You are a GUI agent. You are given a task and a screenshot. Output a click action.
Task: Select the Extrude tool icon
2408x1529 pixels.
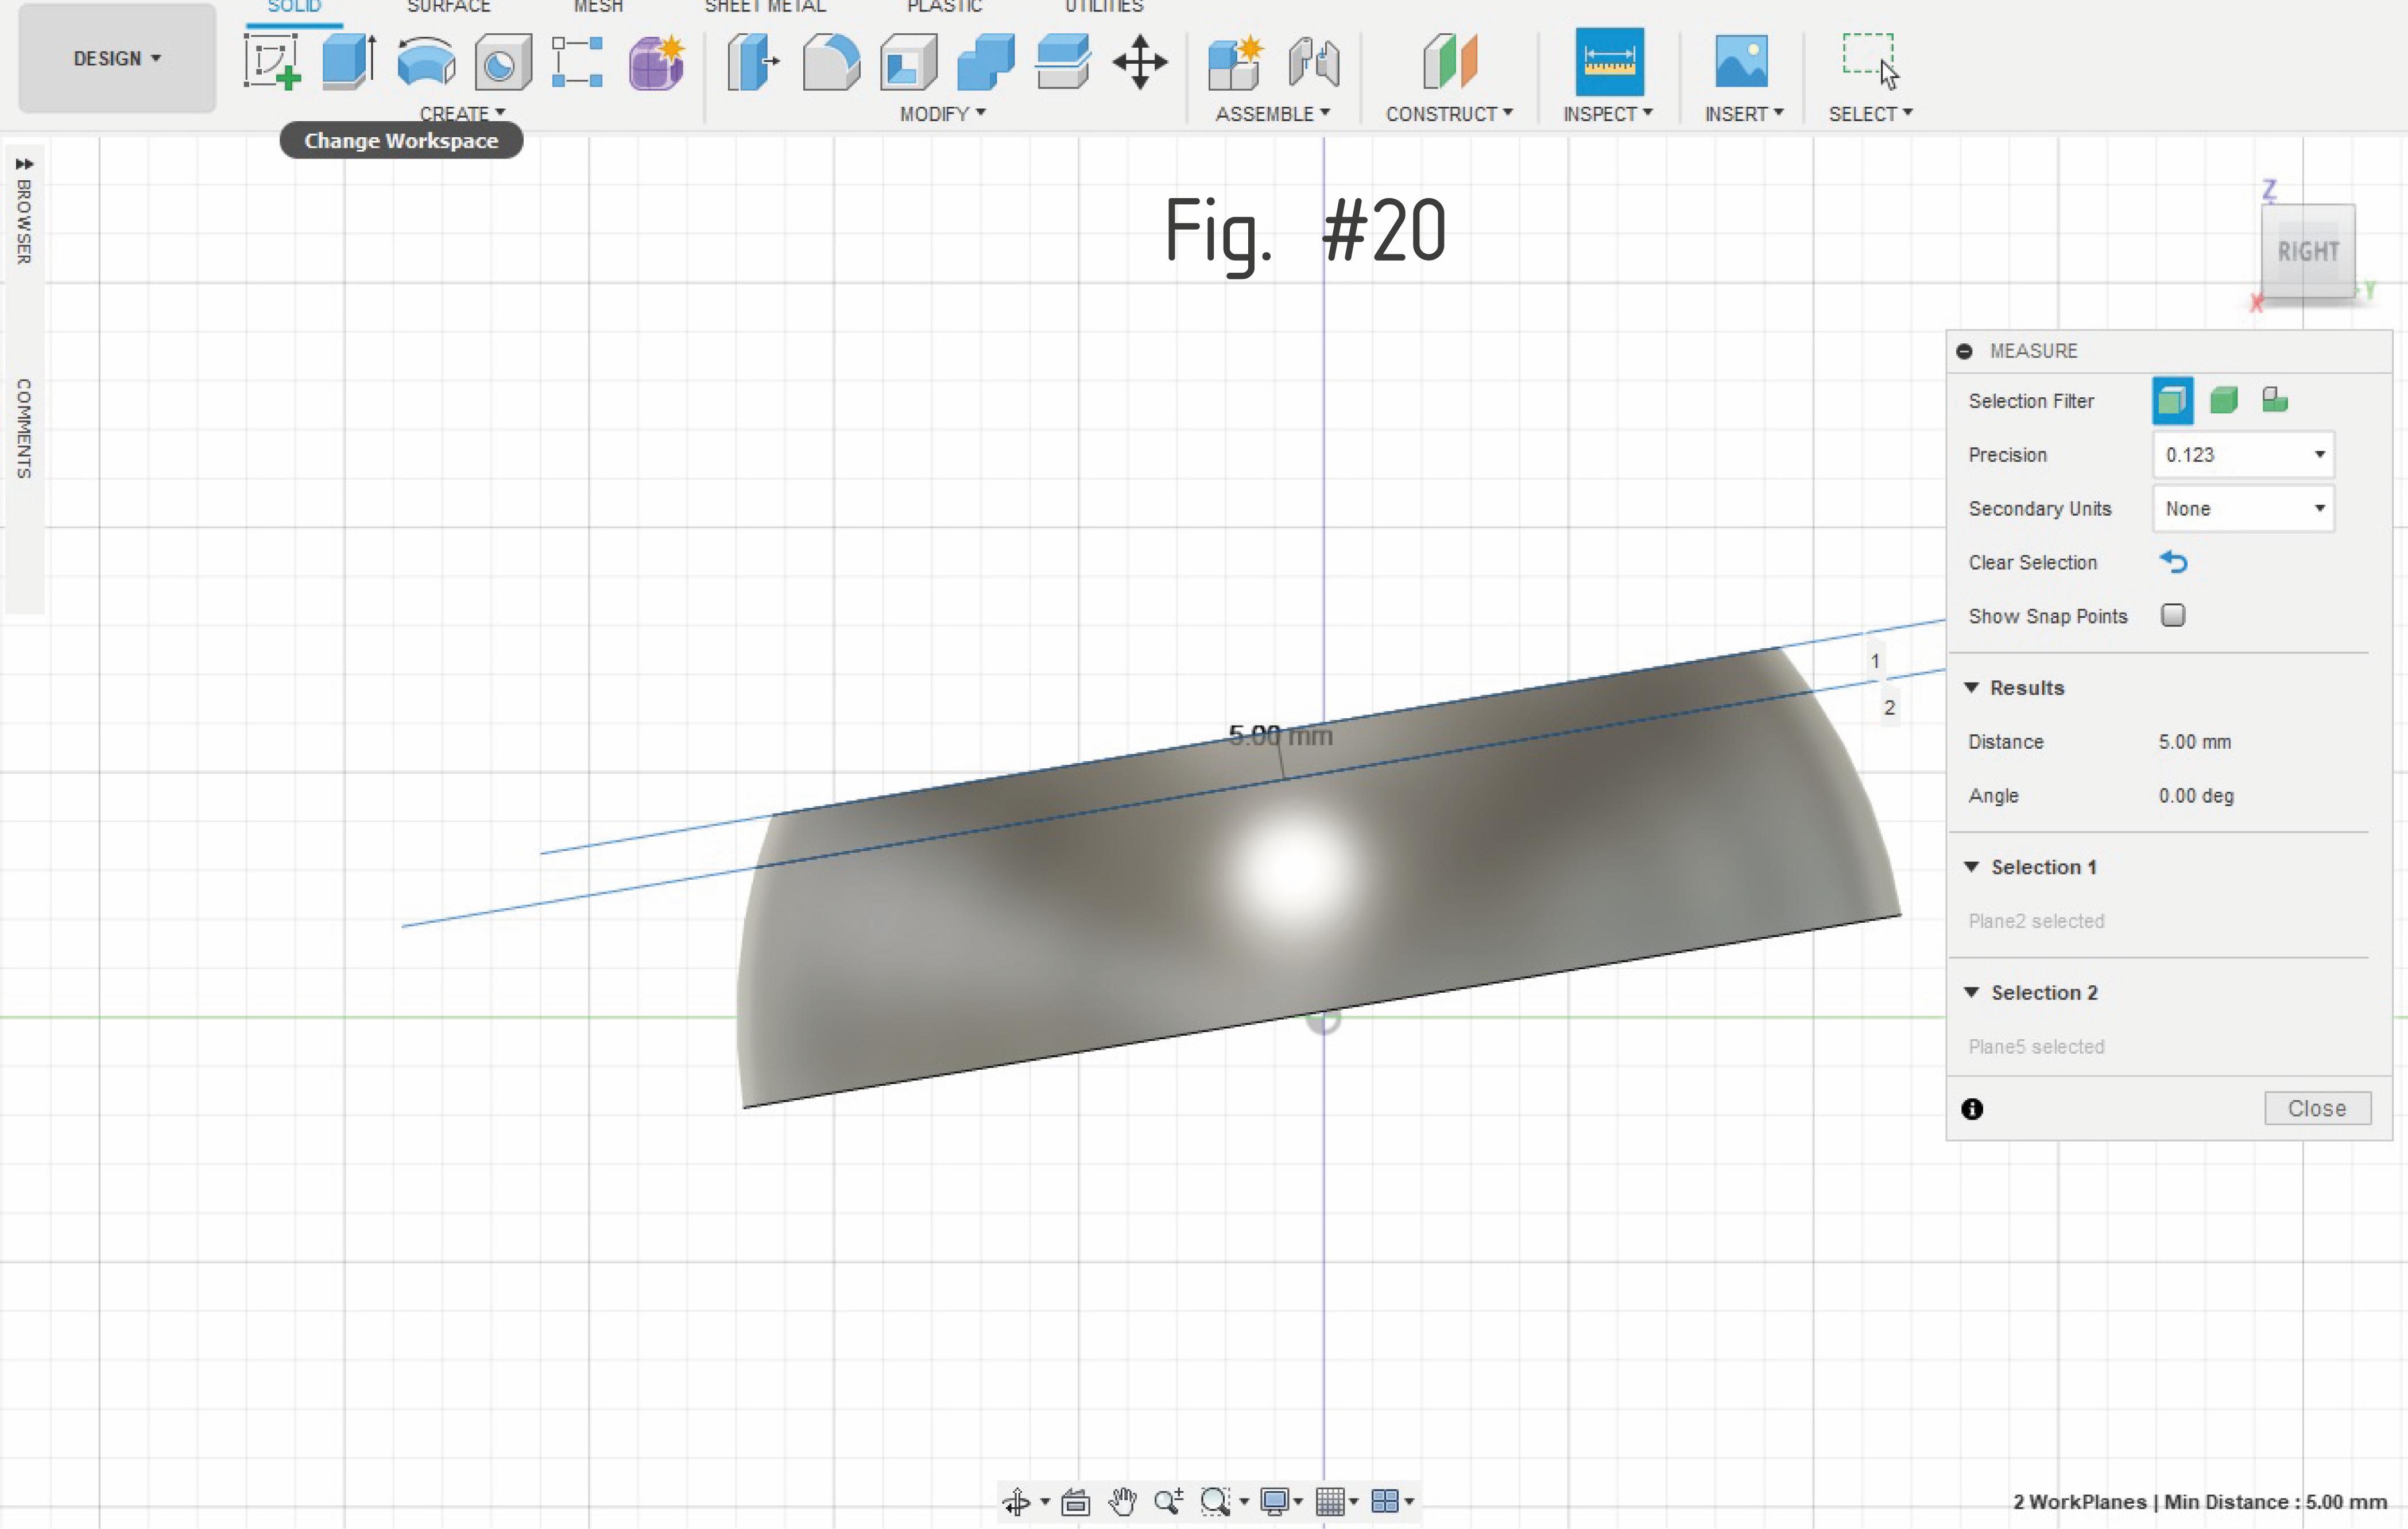(x=349, y=62)
